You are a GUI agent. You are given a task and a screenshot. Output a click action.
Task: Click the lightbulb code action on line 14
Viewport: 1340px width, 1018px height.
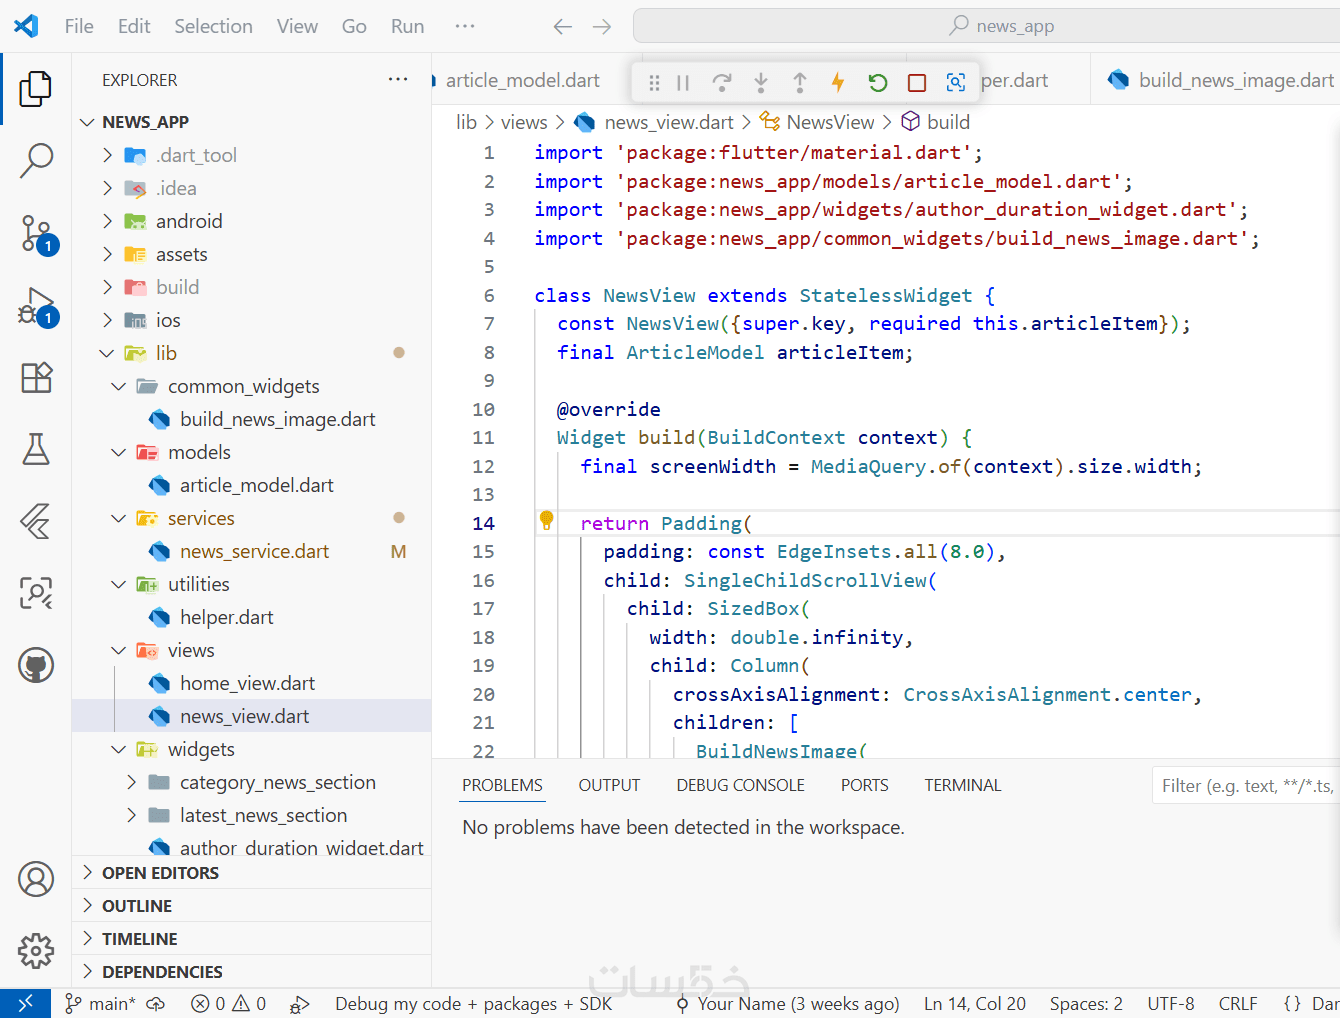pos(547,520)
